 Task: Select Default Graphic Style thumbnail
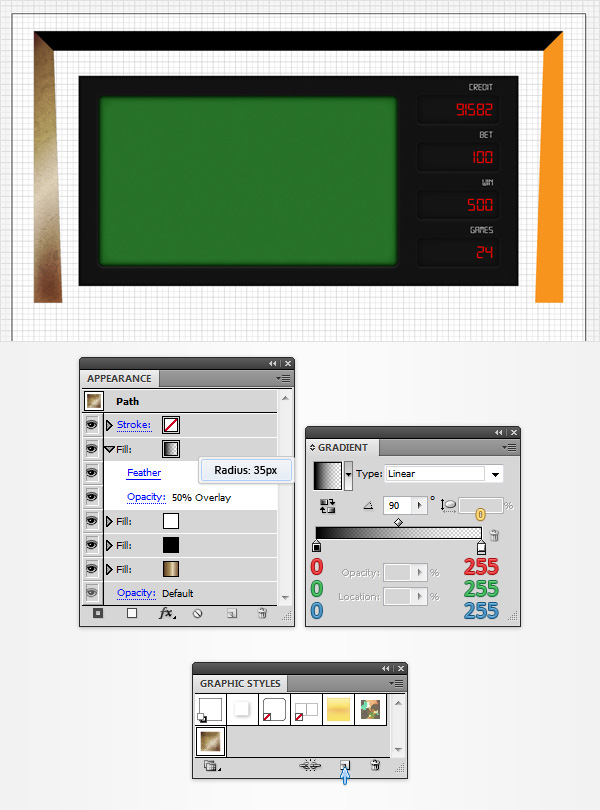click(210, 709)
